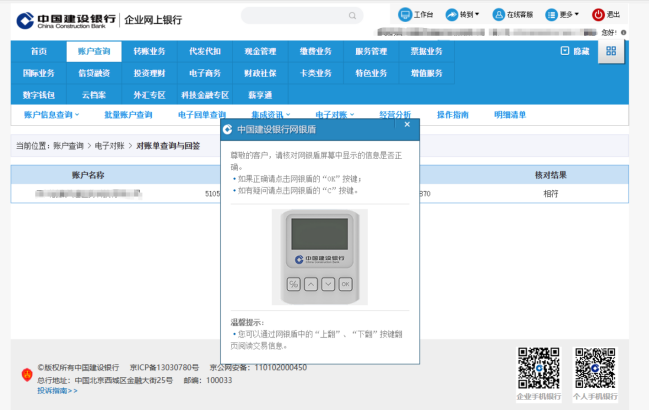Click the 账户查询 breadcrumb link

pos(68,146)
